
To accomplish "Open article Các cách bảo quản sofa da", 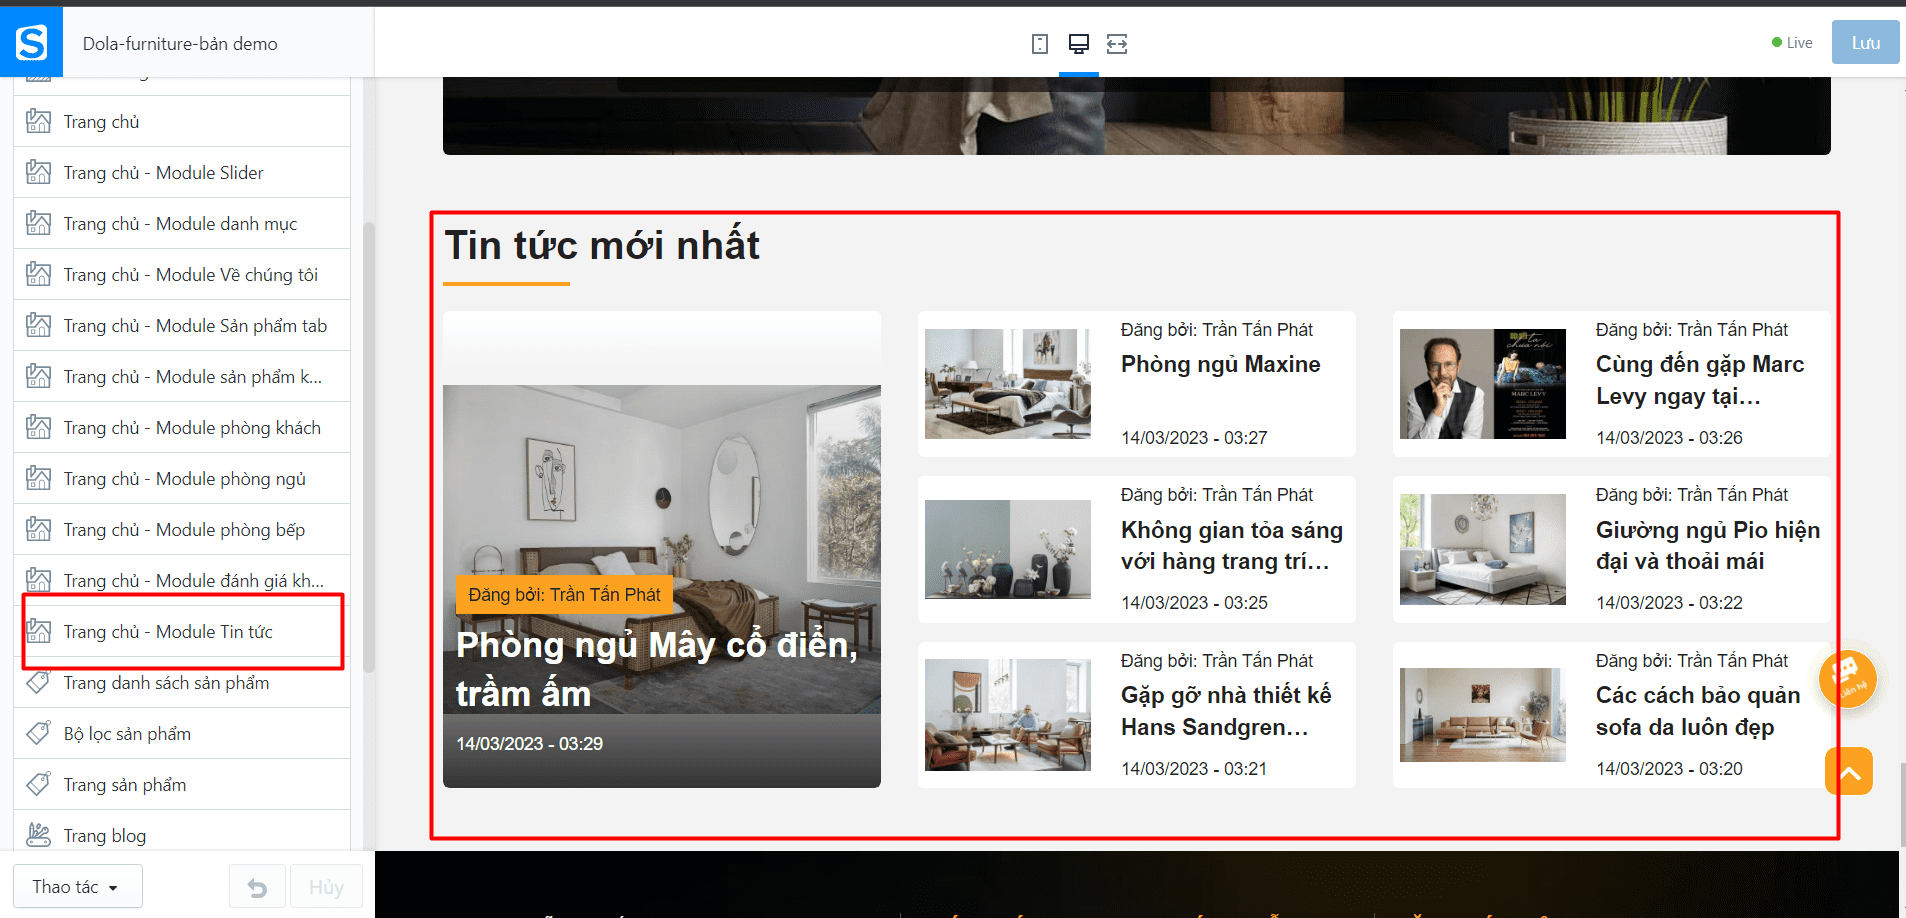I will click(x=1698, y=711).
